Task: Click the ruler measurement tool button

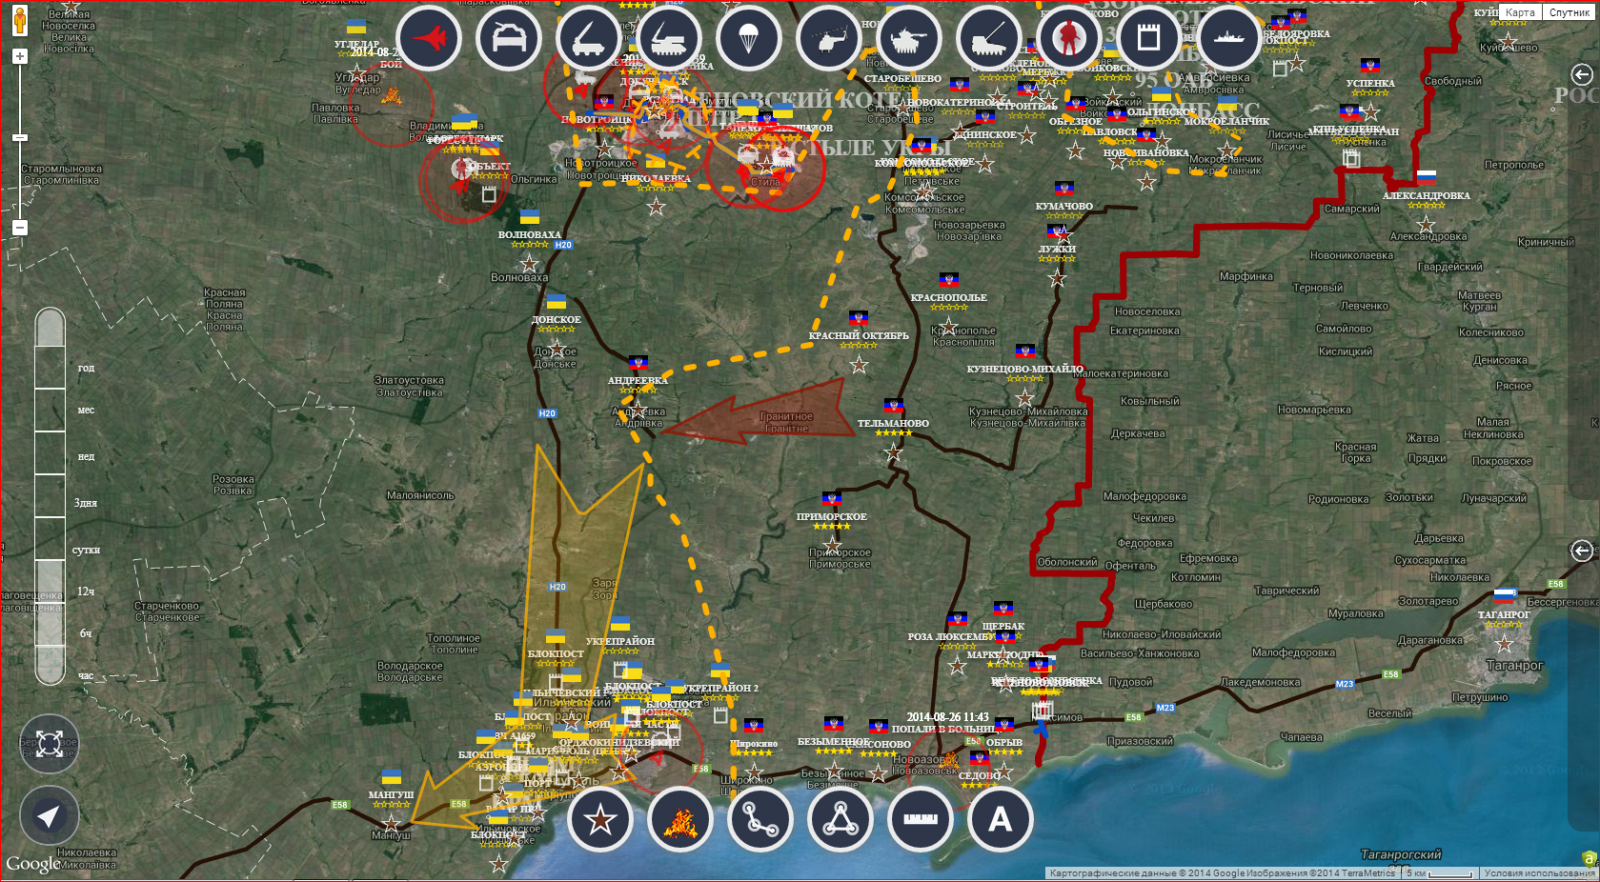Action: [920, 820]
